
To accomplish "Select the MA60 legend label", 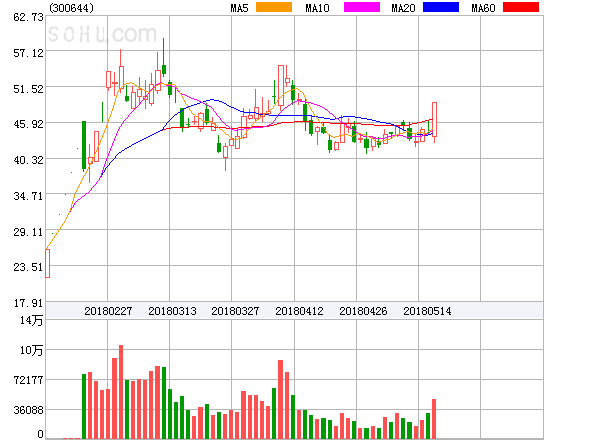I will [483, 8].
